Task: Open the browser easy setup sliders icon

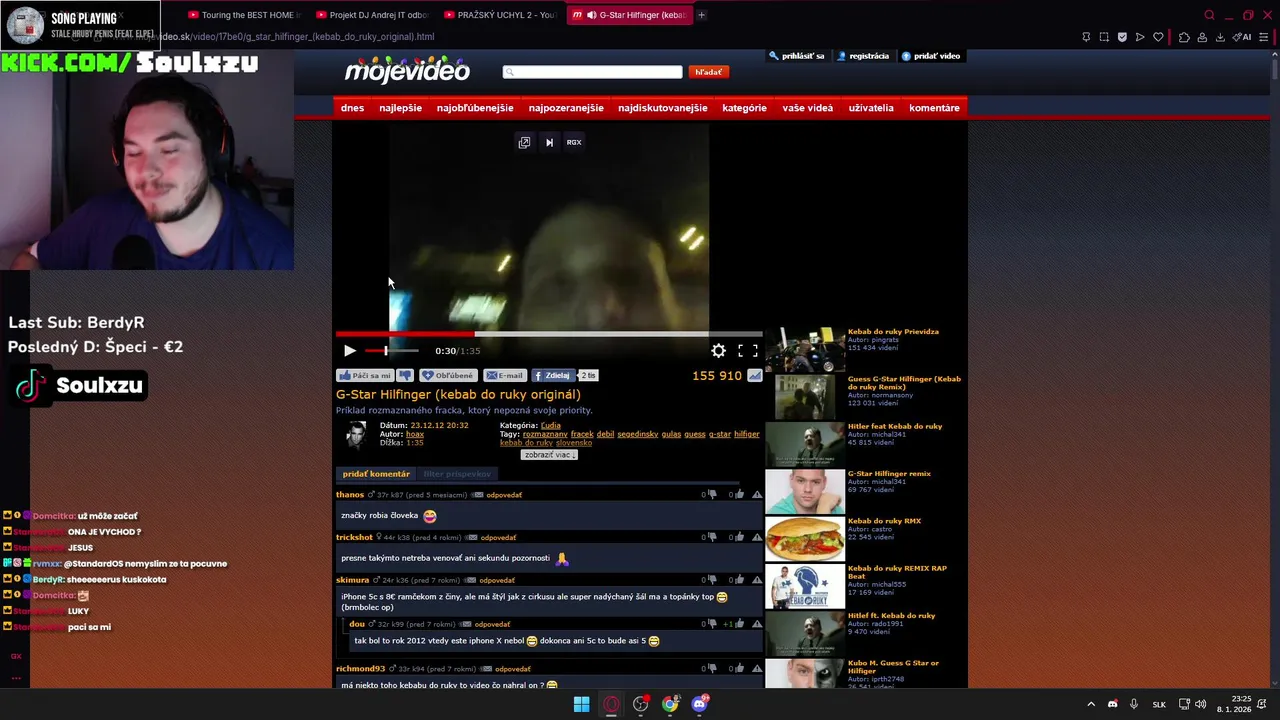Action: point(1265,37)
